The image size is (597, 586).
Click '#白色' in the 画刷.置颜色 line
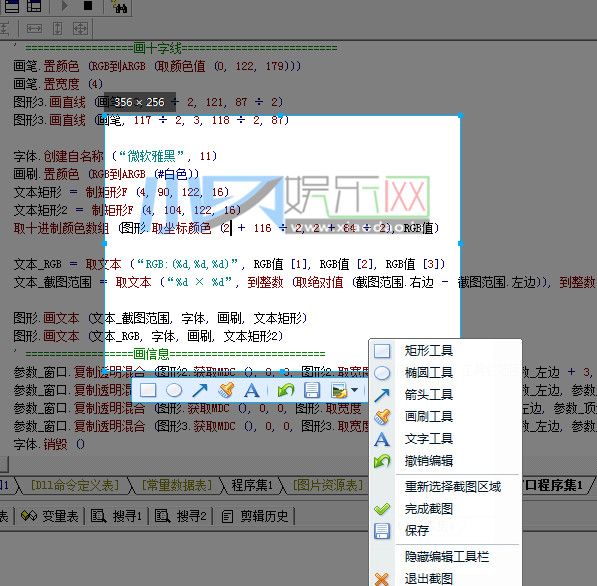(x=172, y=174)
